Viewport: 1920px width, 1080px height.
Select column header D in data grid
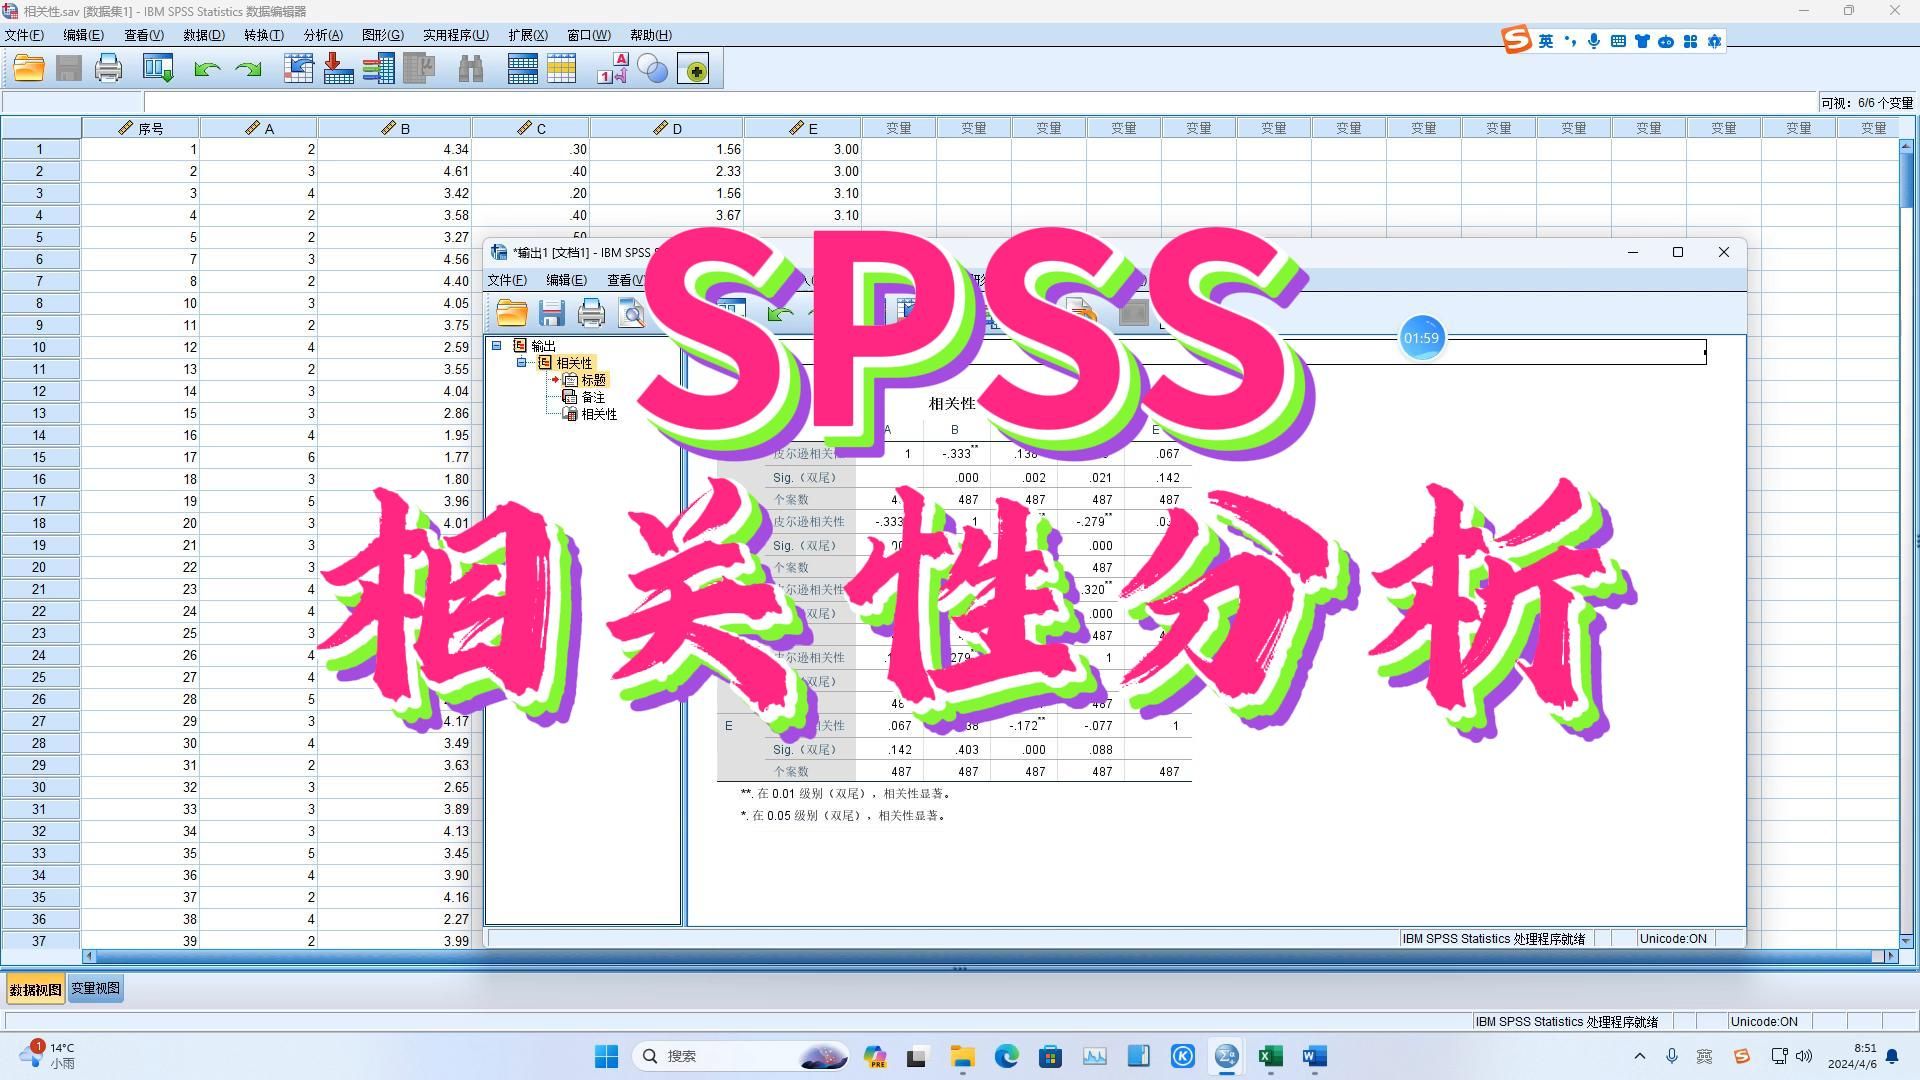click(x=667, y=128)
